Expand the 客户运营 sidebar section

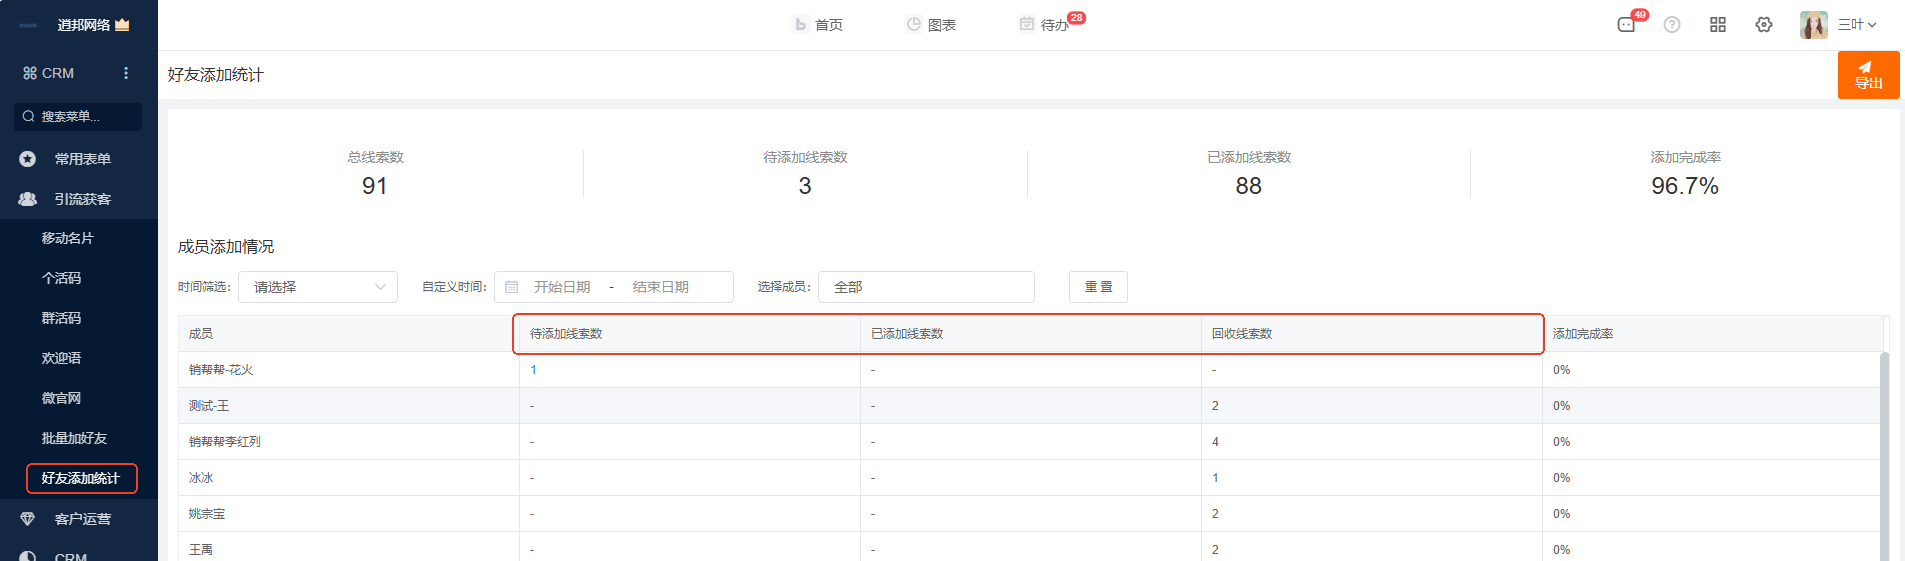(x=82, y=519)
